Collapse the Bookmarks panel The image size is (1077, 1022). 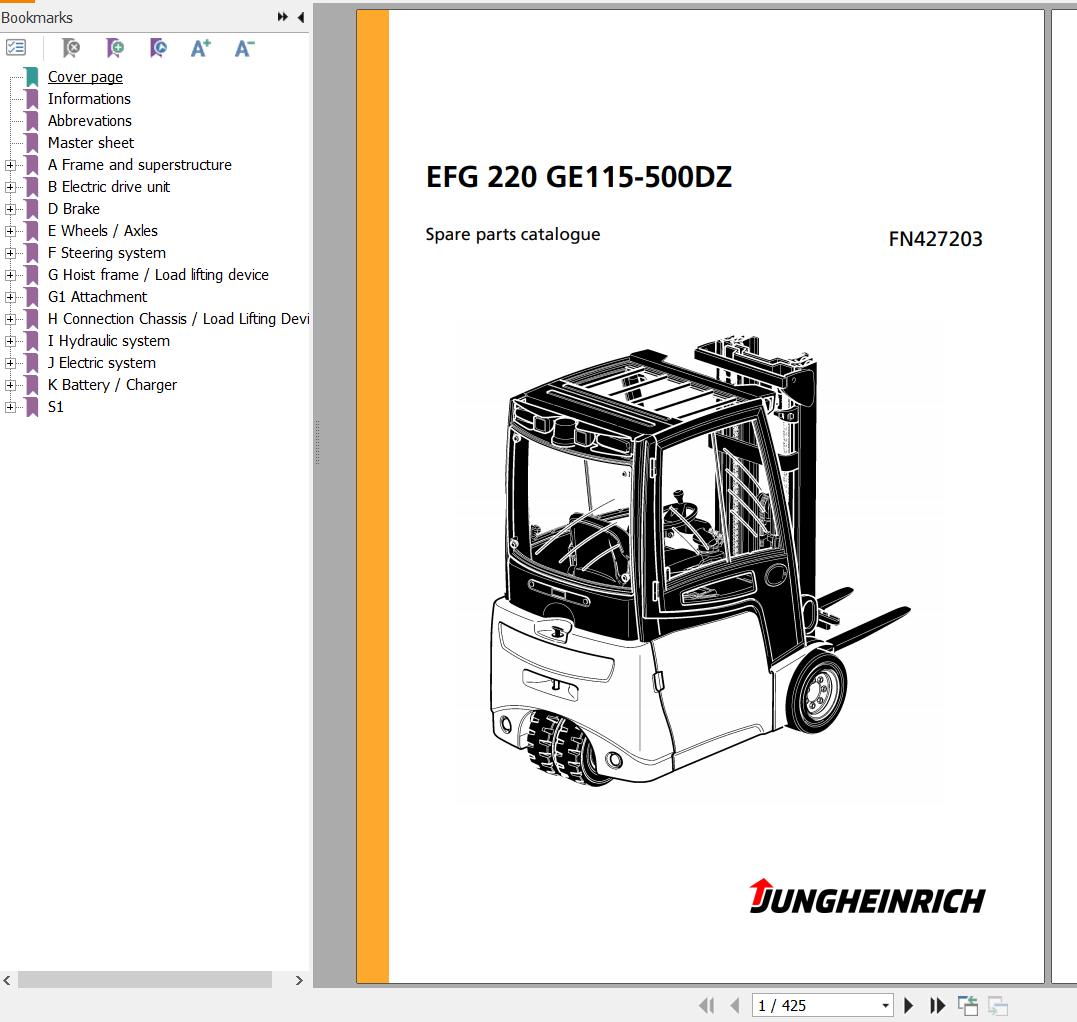(301, 17)
